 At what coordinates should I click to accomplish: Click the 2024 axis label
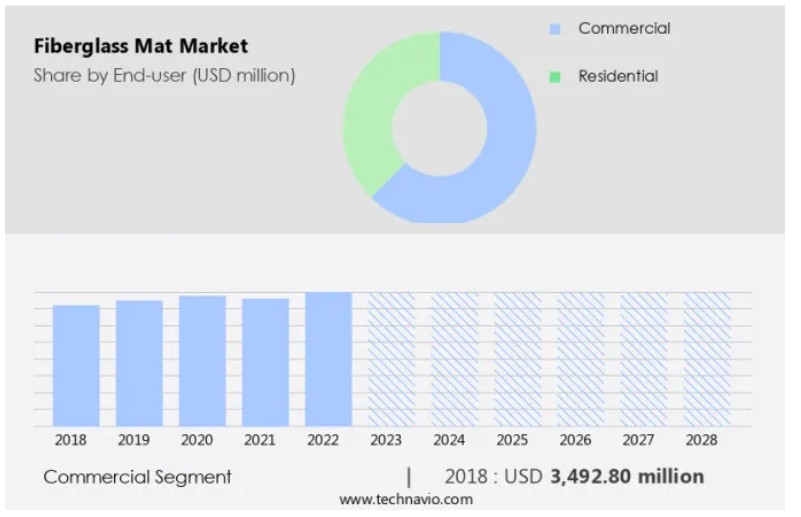449,440
